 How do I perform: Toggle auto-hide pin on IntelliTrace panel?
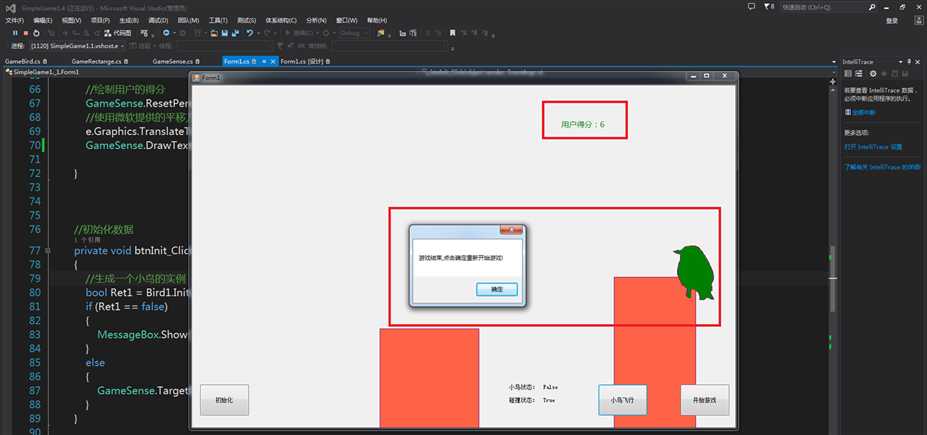909,61
